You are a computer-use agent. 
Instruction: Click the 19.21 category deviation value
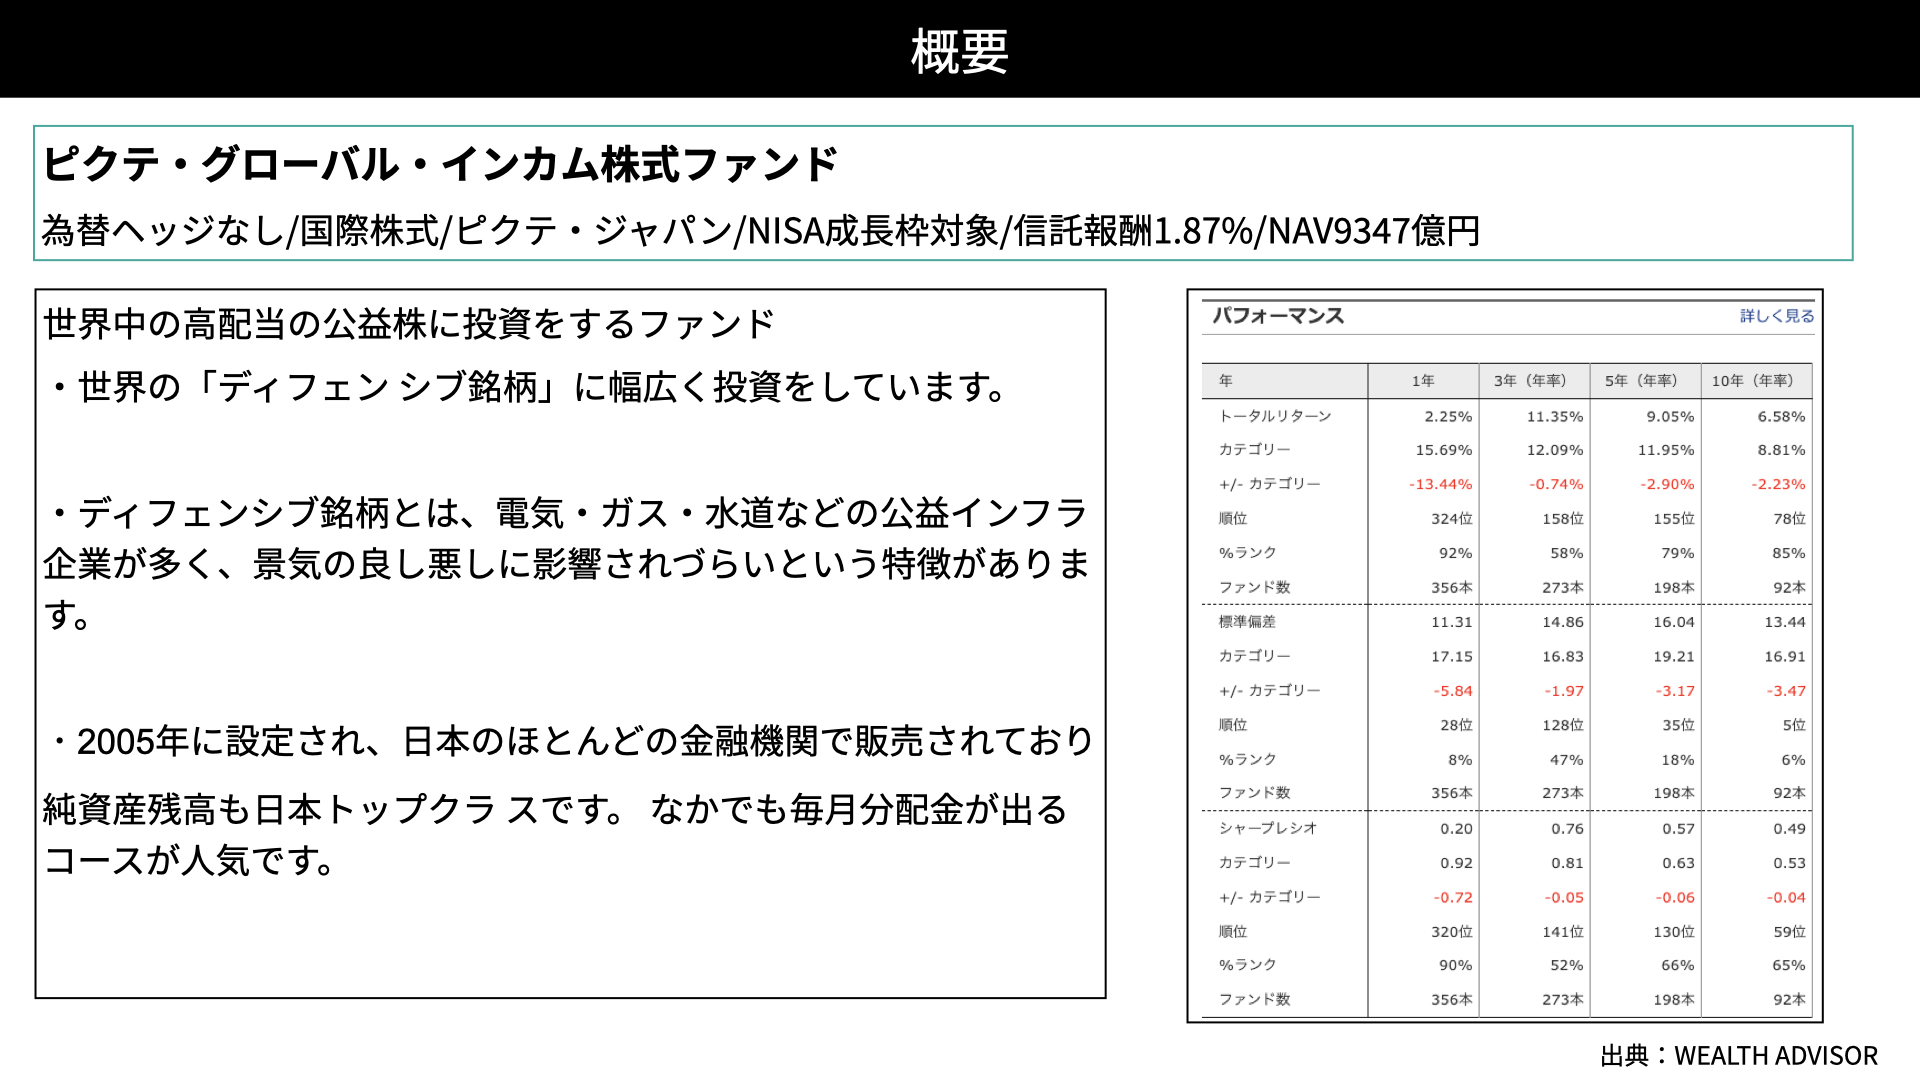coord(1673,657)
